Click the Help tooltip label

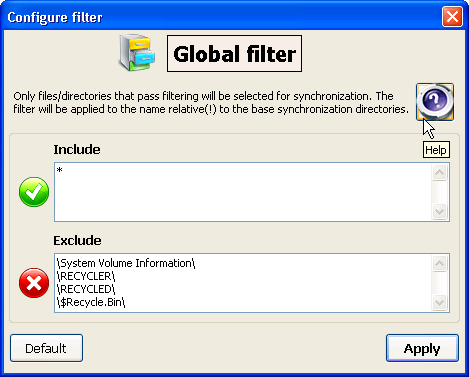click(x=436, y=150)
